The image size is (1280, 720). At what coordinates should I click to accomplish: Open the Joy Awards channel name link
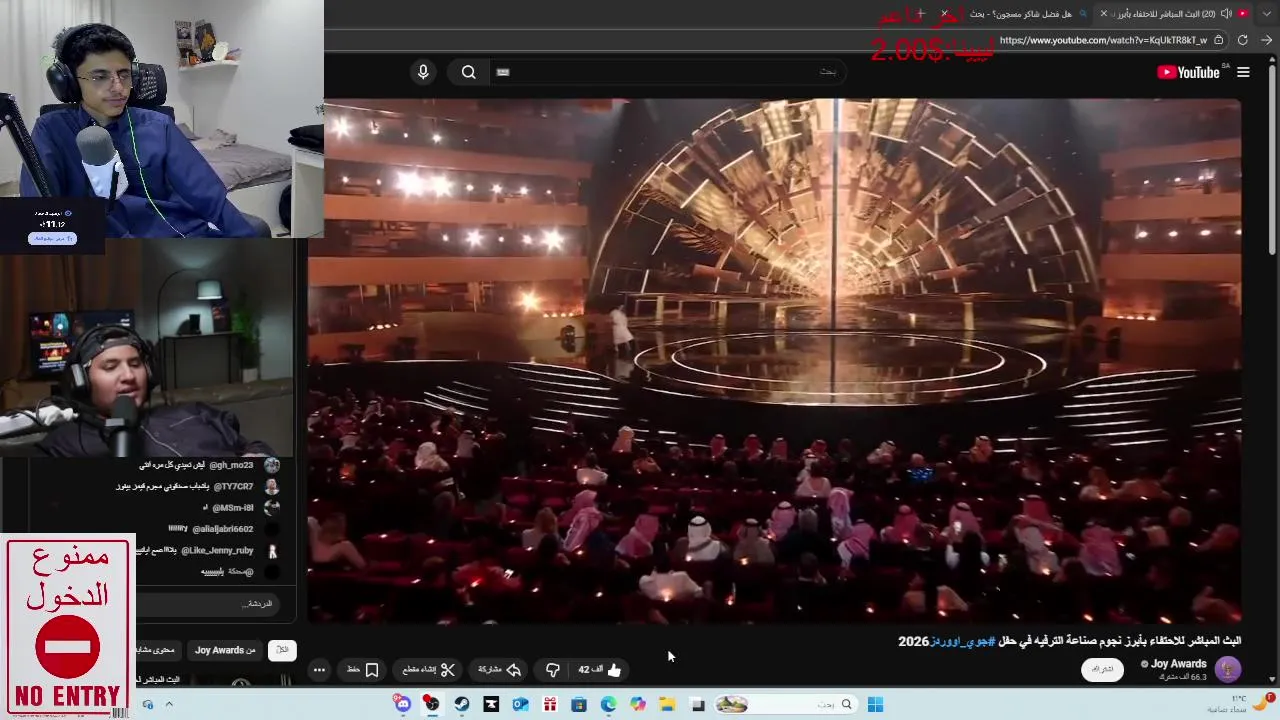[1179, 664]
